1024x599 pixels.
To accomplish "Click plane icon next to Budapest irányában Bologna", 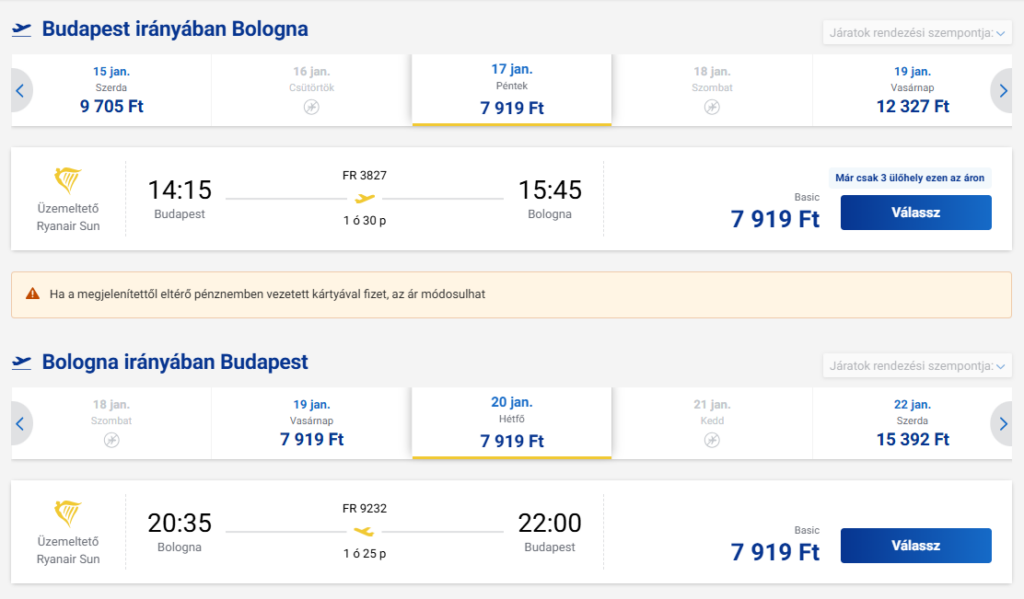I will tap(22, 29).
